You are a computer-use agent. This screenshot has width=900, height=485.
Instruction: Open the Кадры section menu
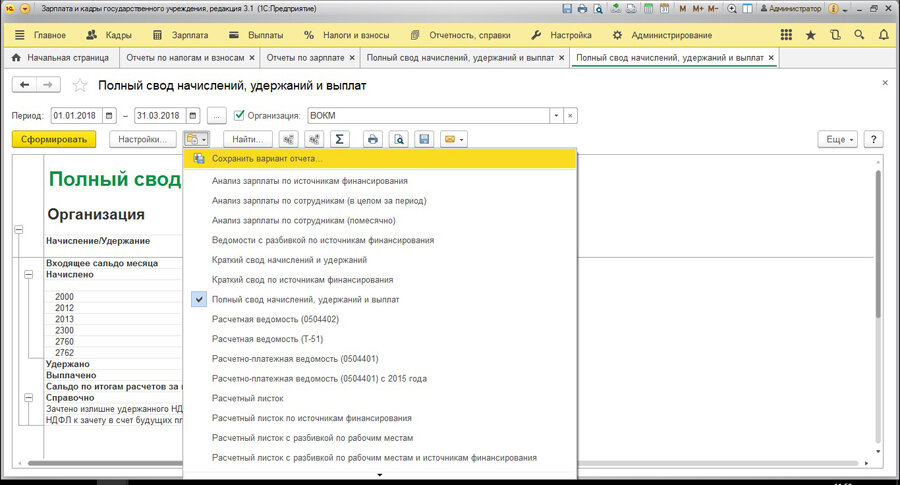pyautogui.click(x=108, y=35)
